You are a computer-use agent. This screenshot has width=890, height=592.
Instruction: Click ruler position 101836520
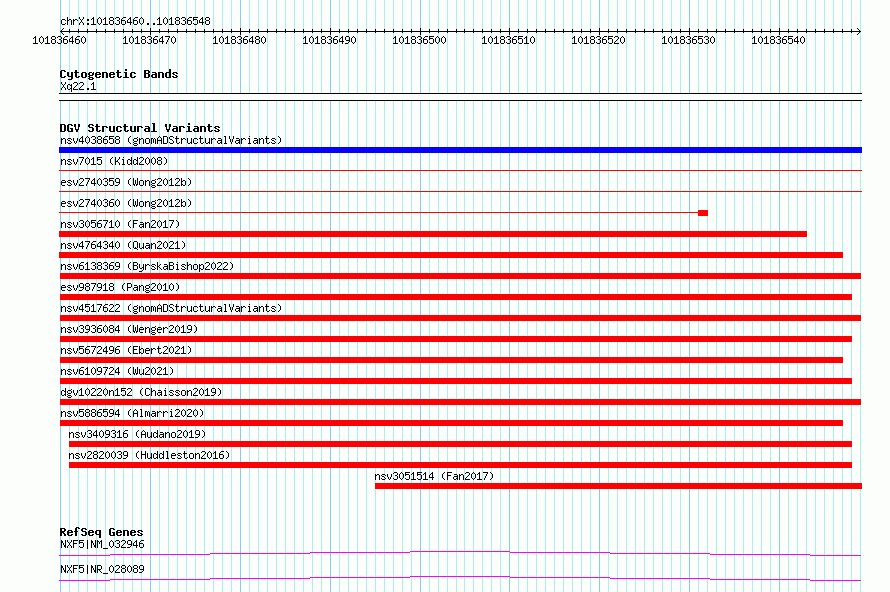pos(598,40)
